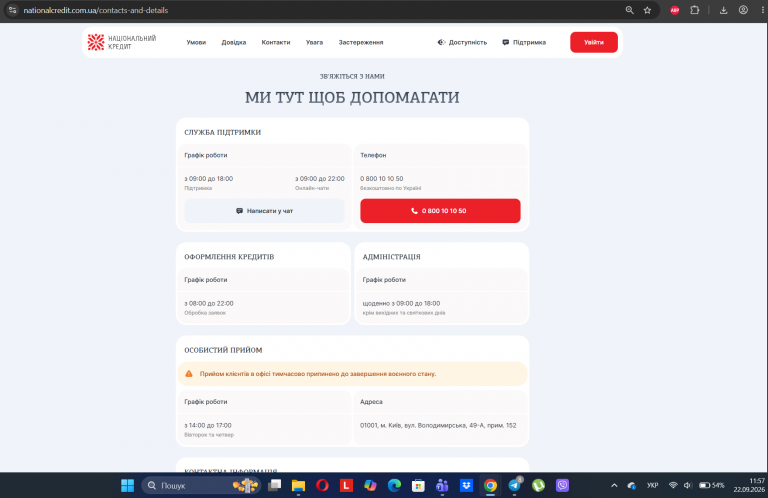The height and width of the screenshot is (498, 768).
Task: Open File Explorer from the taskbar
Action: coord(298,485)
